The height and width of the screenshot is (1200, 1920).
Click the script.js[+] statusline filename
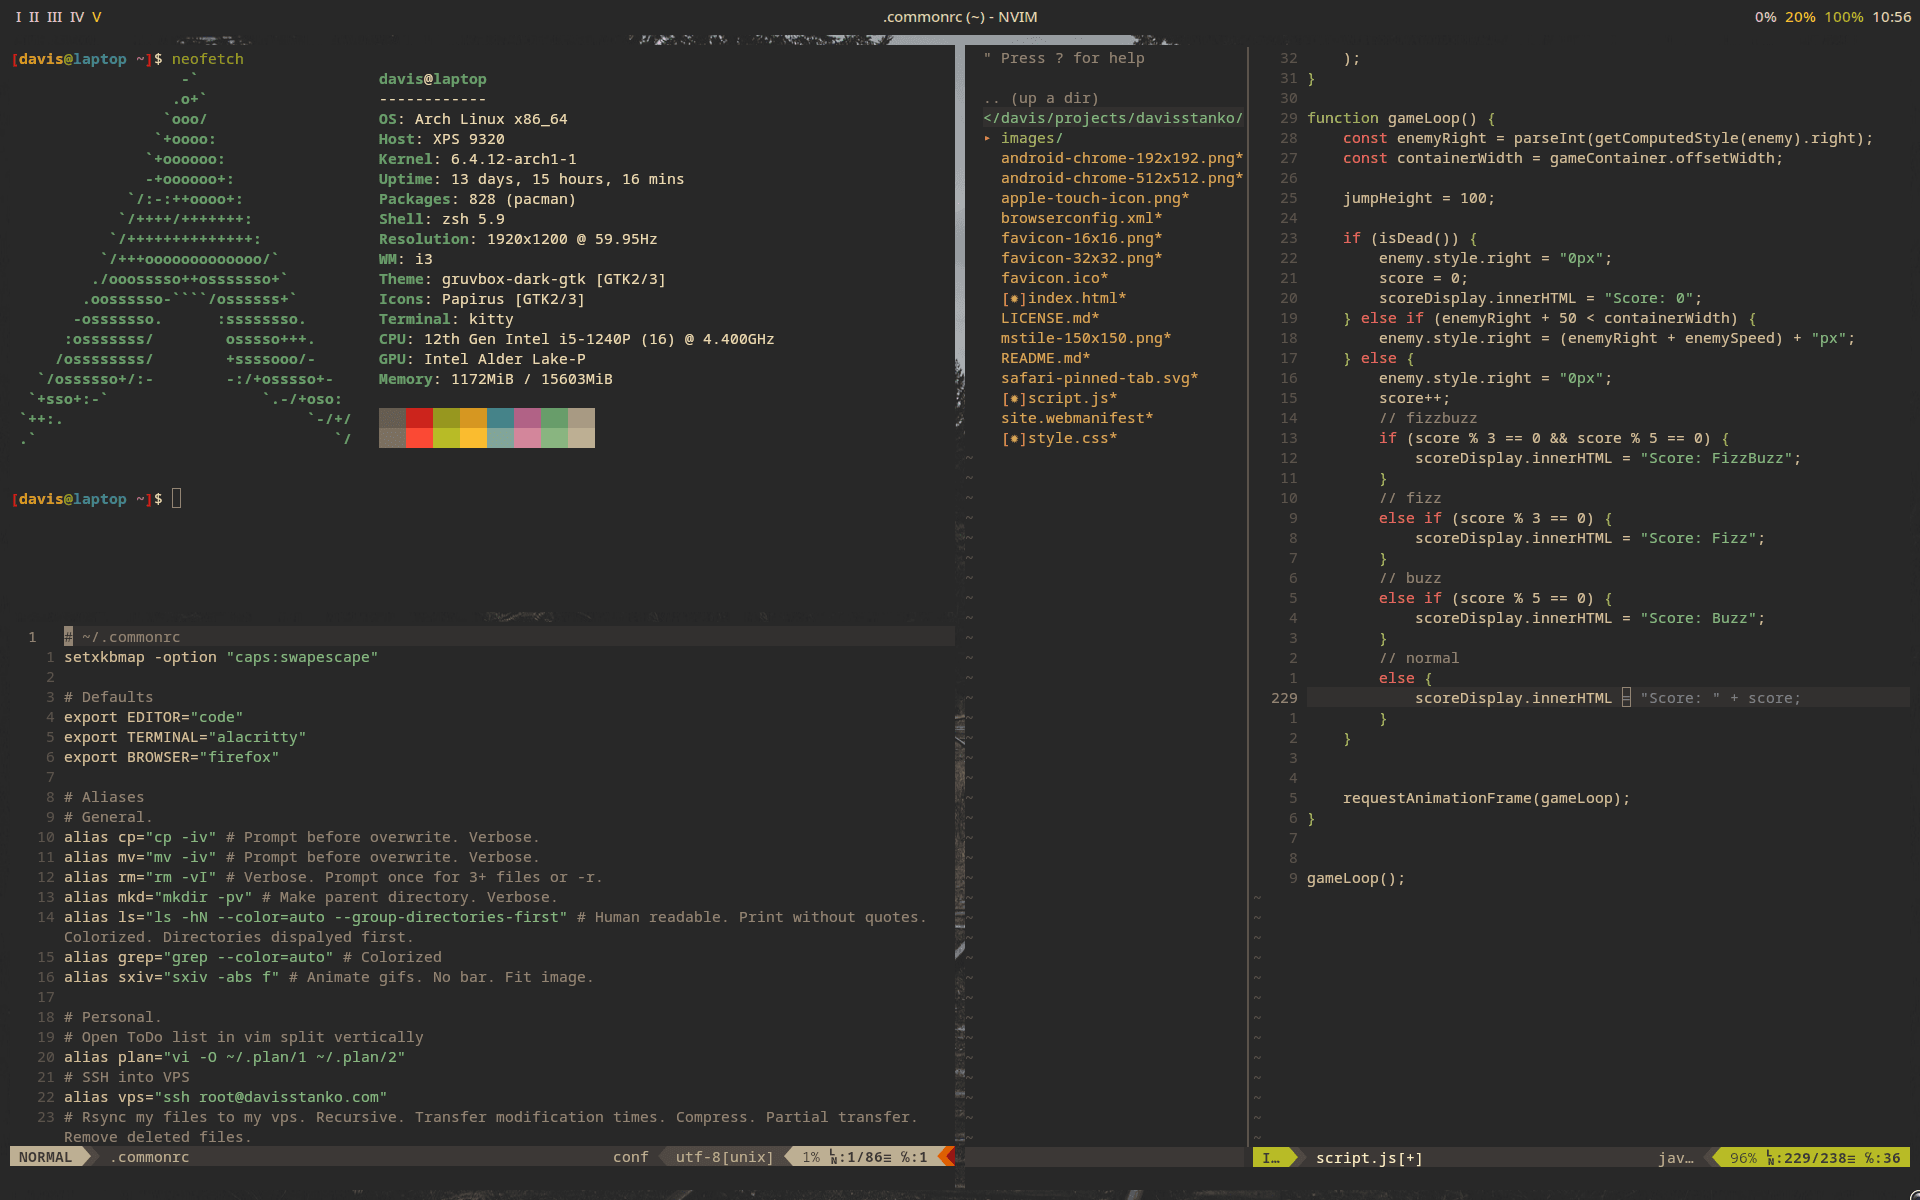point(1368,1158)
